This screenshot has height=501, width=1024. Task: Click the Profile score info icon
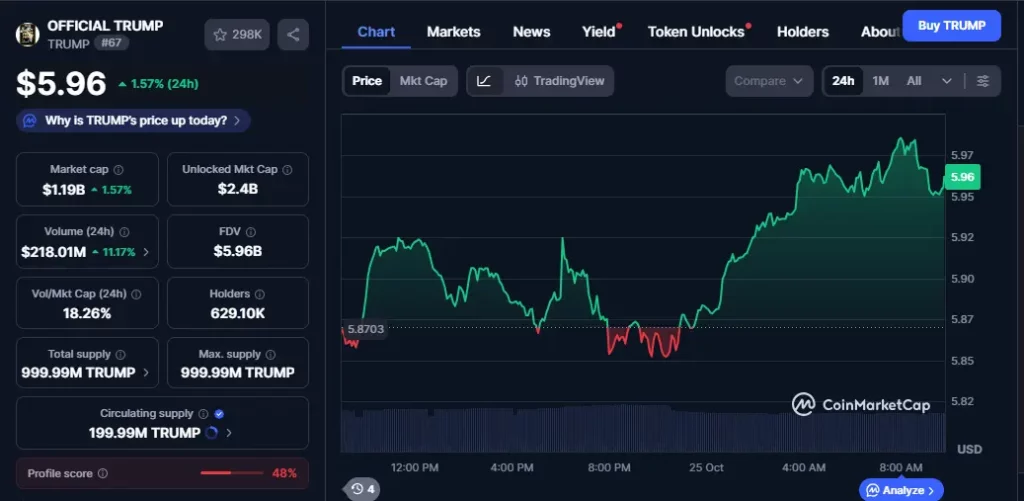[102, 473]
